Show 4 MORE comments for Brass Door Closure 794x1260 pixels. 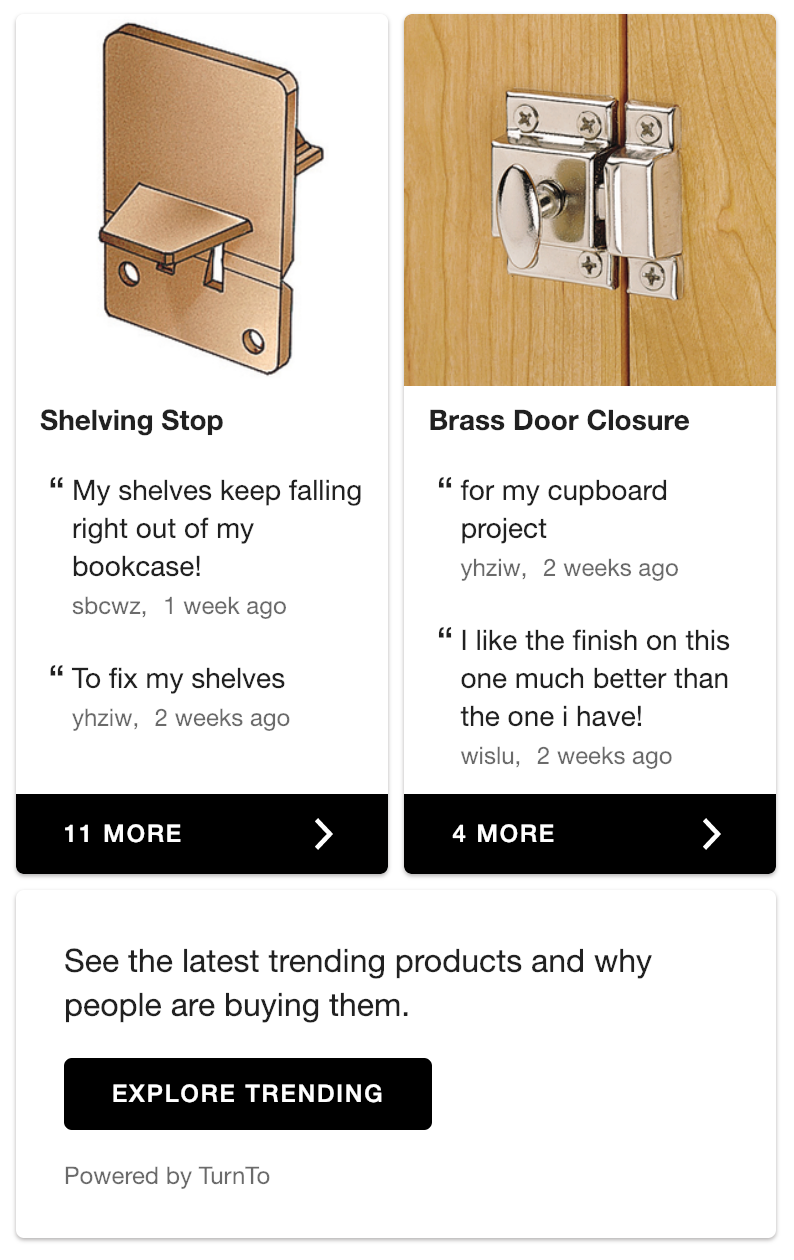(x=503, y=834)
